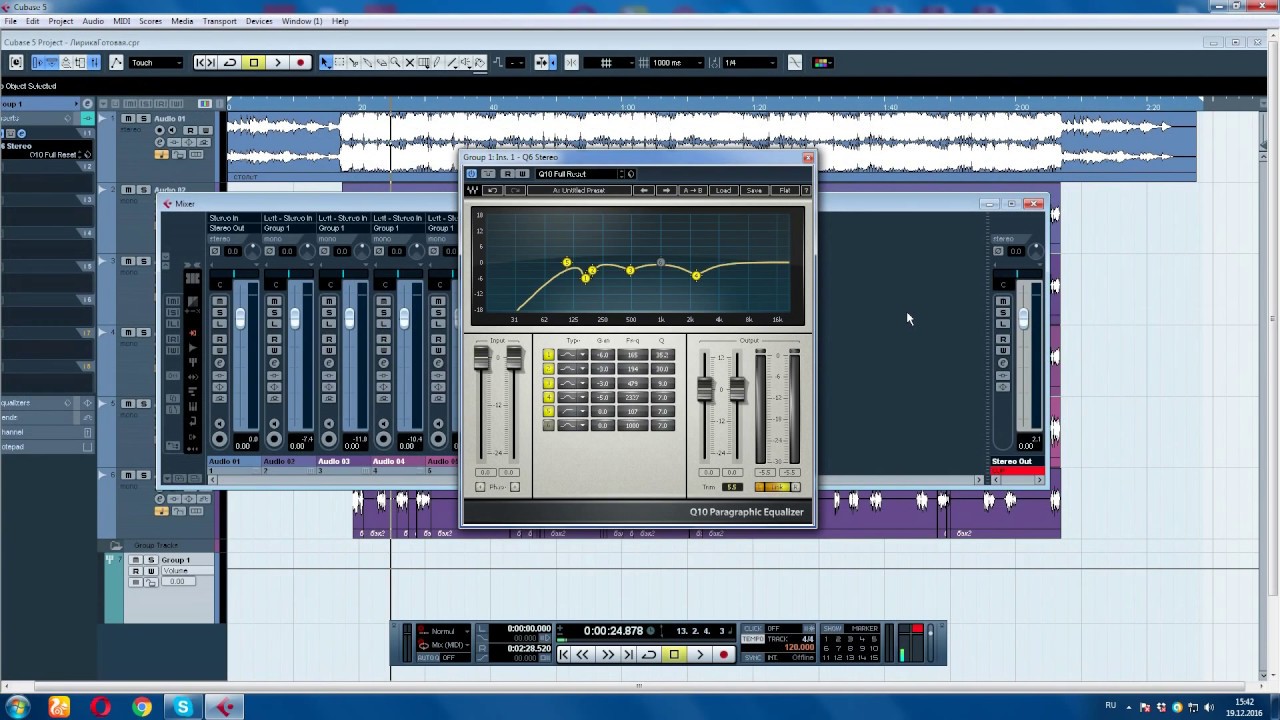Enable EQ band 6
Image resolution: width=1280 pixels, height=720 pixels.
(x=548, y=425)
